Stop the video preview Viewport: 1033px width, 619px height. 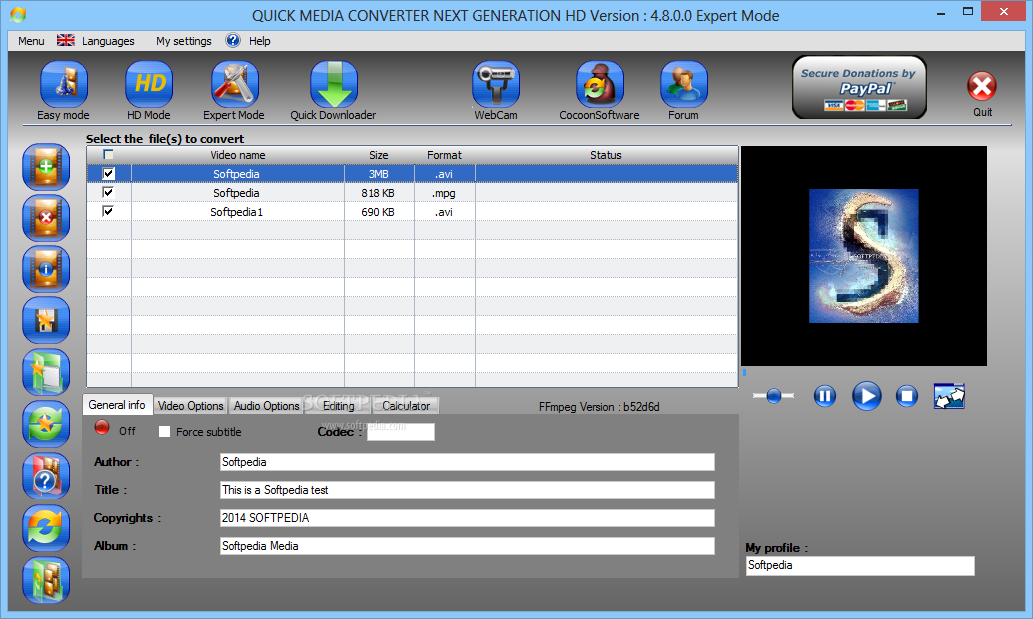(907, 396)
